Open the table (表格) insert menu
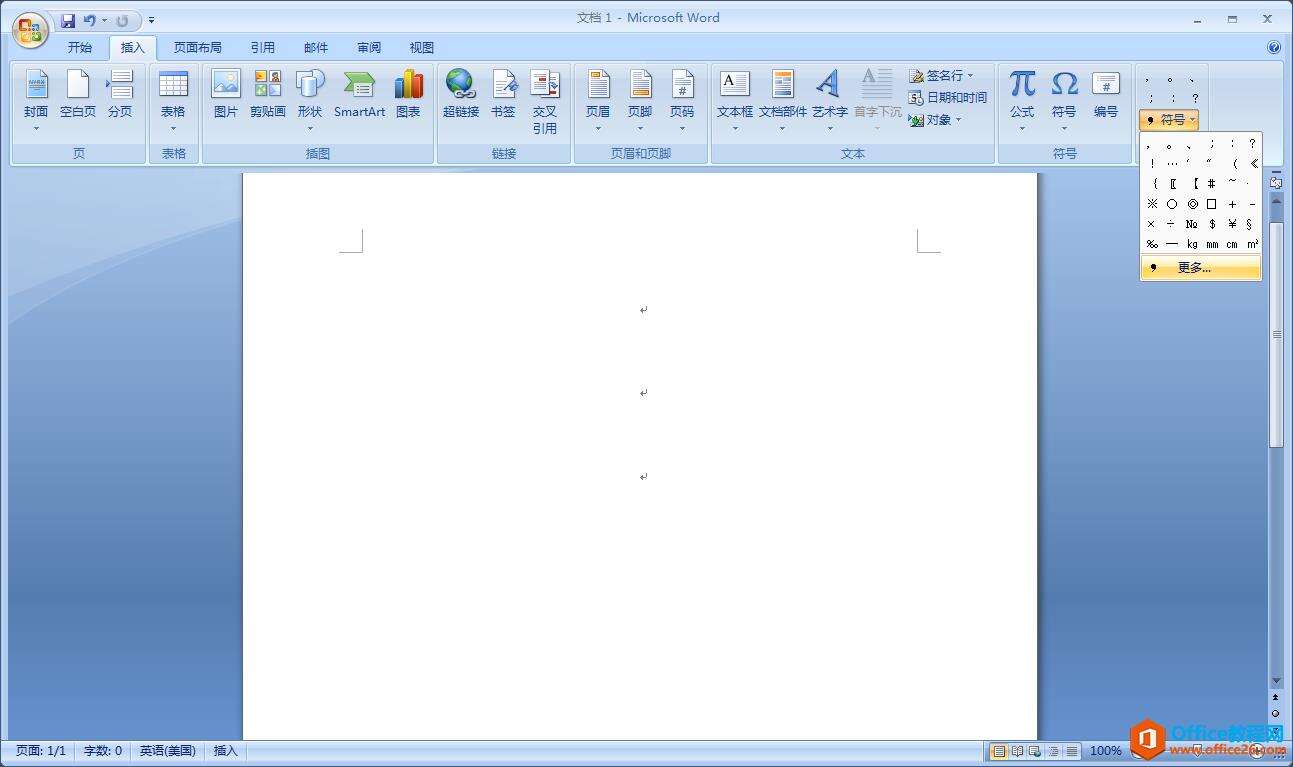Screen dimensions: 1293x767 [173, 101]
